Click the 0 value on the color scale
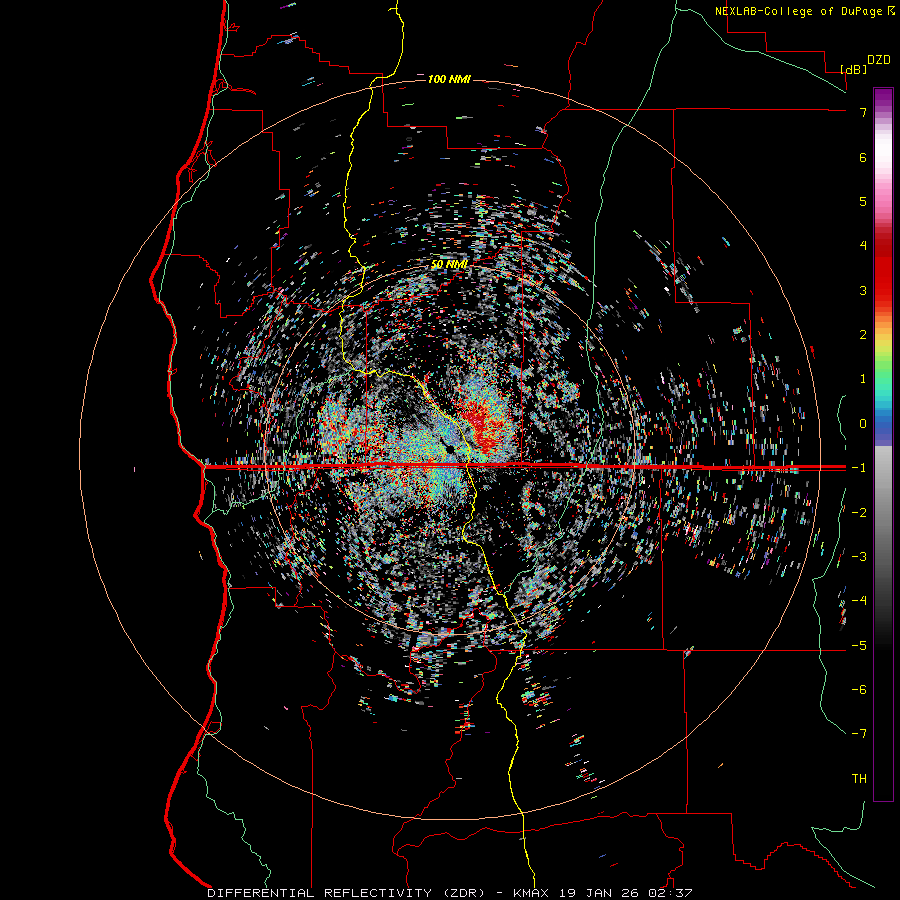The height and width of the screenshot is (900, 900). 863,424
